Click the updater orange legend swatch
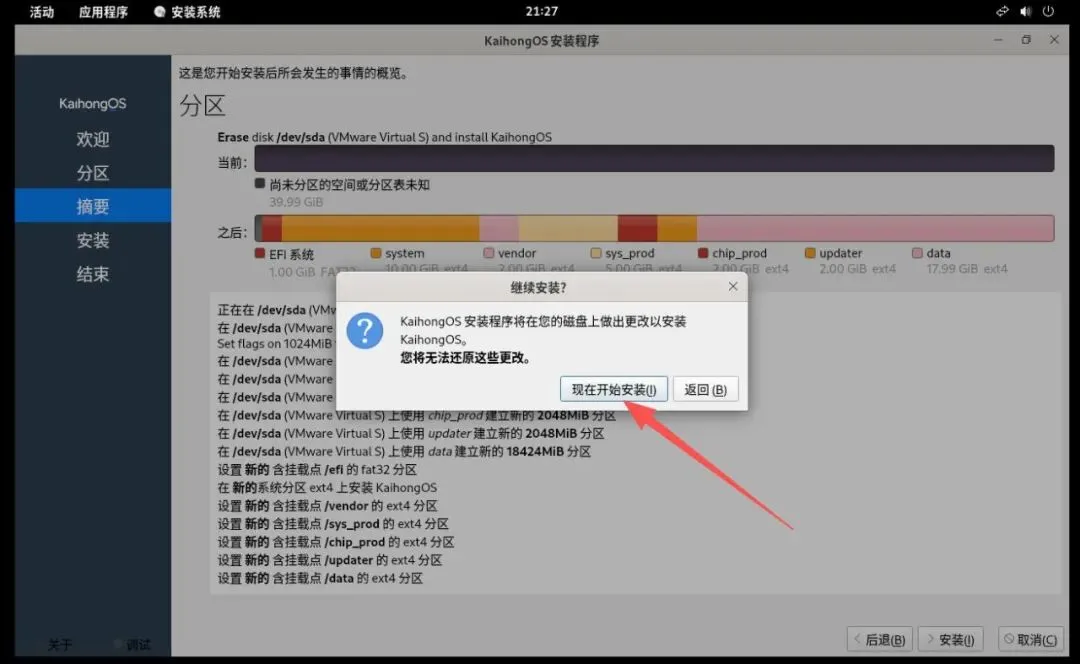 point(810,253)
